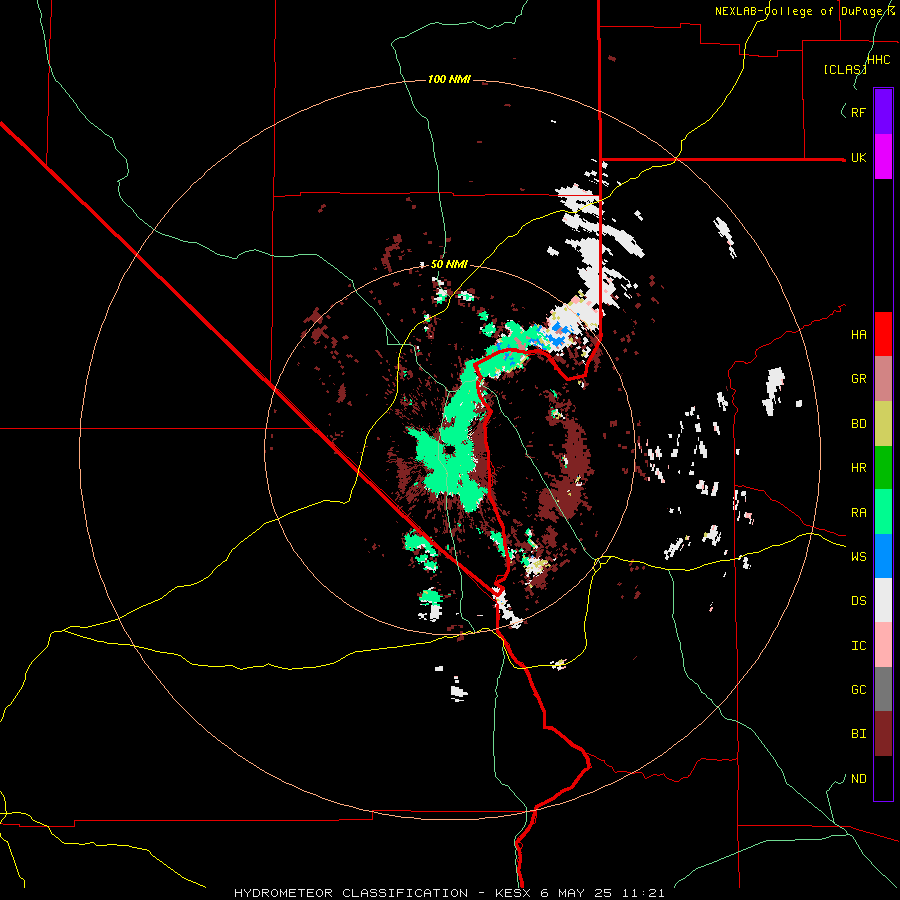Click the KESX station identifier
900x900 pixels.
tap(513, 893)
